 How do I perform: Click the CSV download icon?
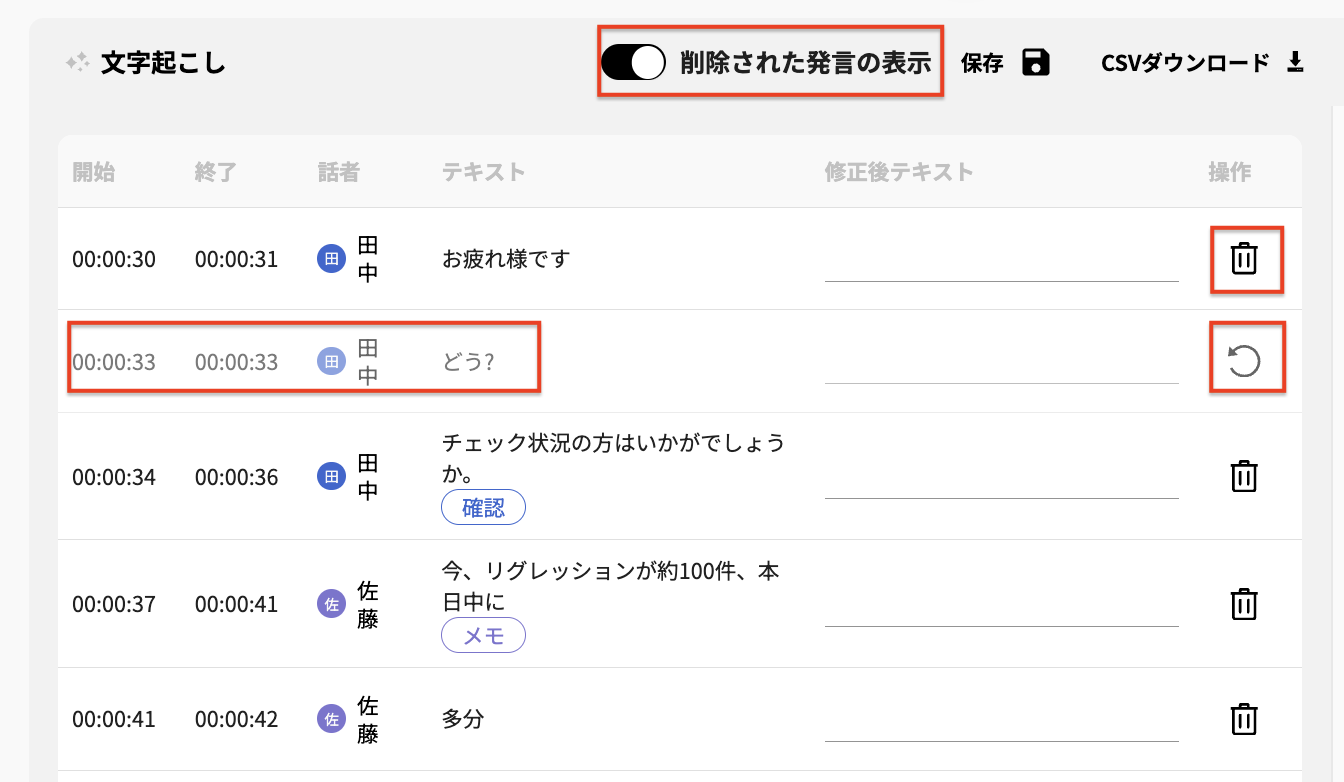[x=1297, y=61]
